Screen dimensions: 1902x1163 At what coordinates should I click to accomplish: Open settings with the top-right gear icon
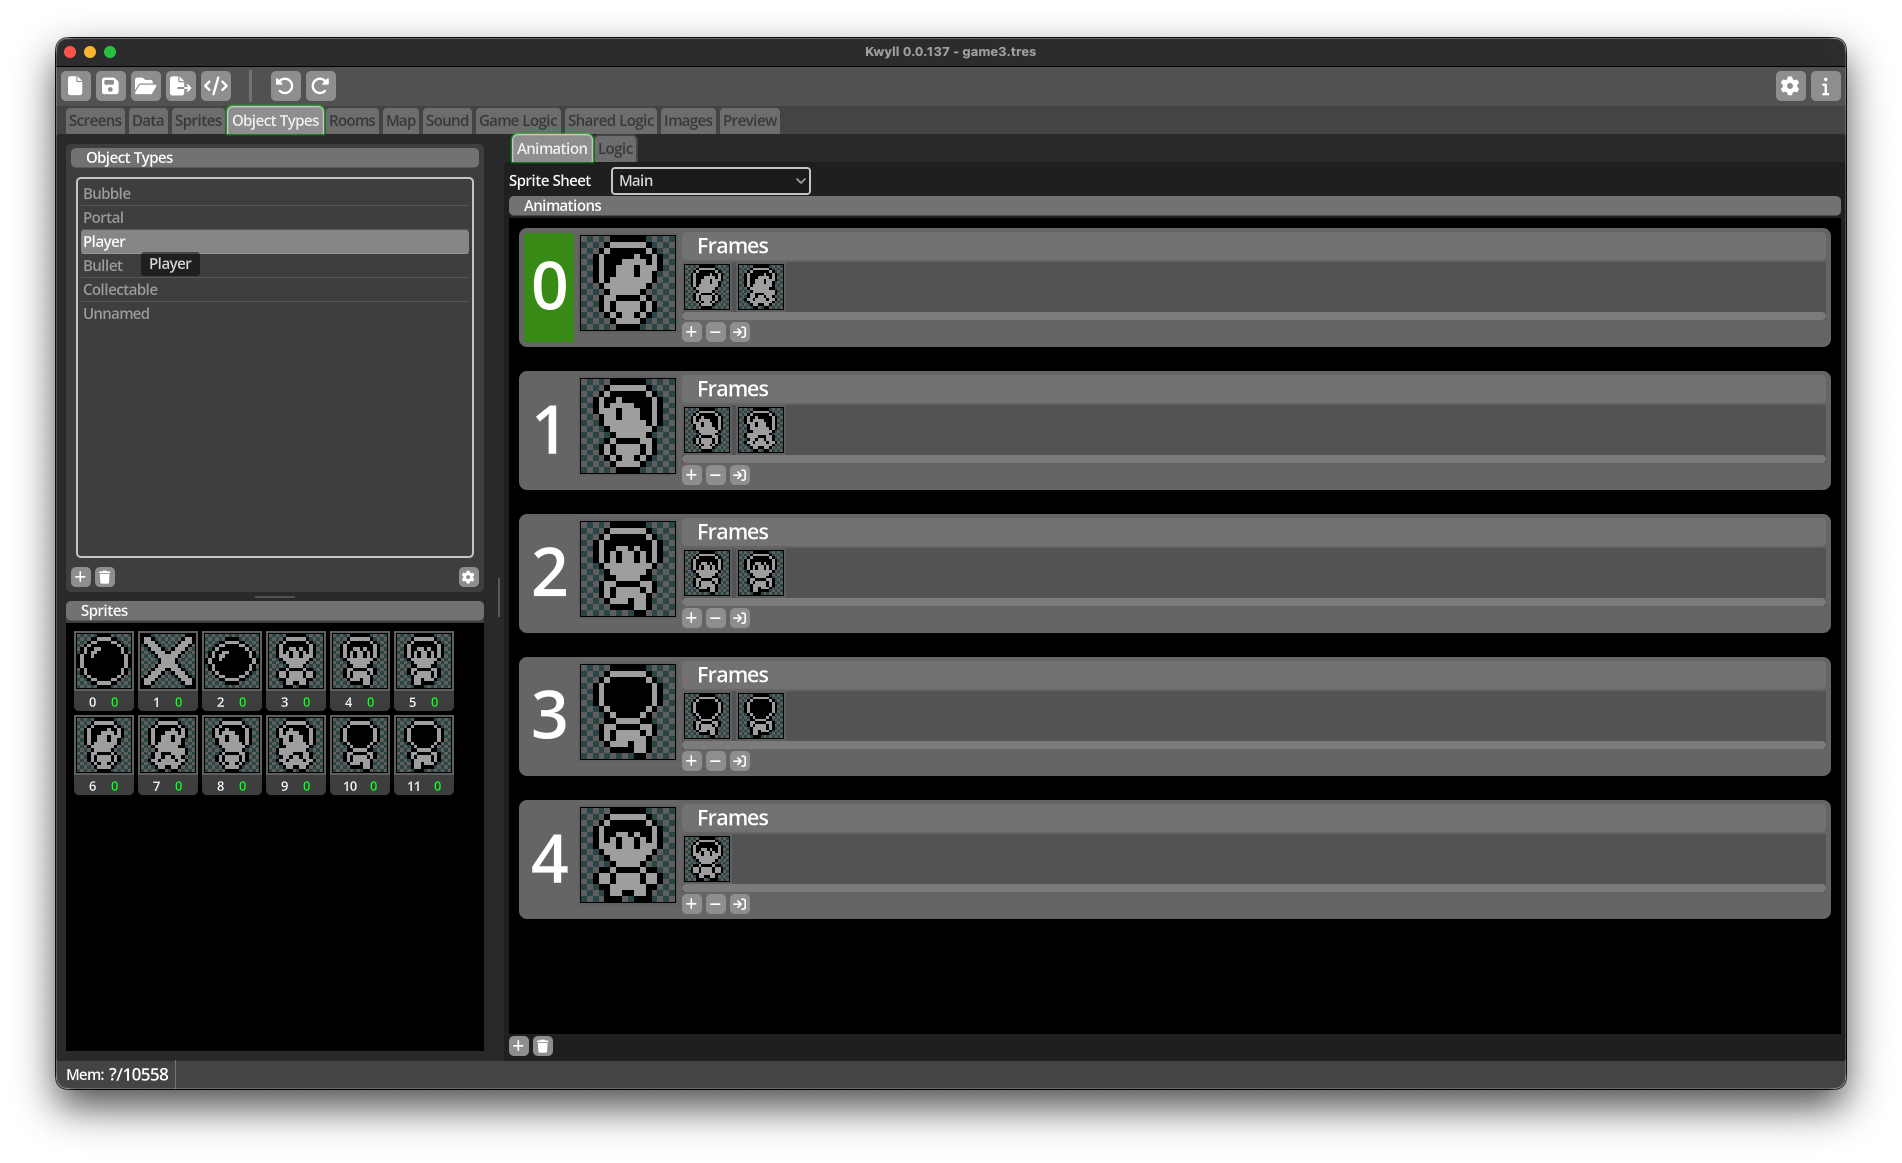pyautogui.click(x=1790, y=86)
